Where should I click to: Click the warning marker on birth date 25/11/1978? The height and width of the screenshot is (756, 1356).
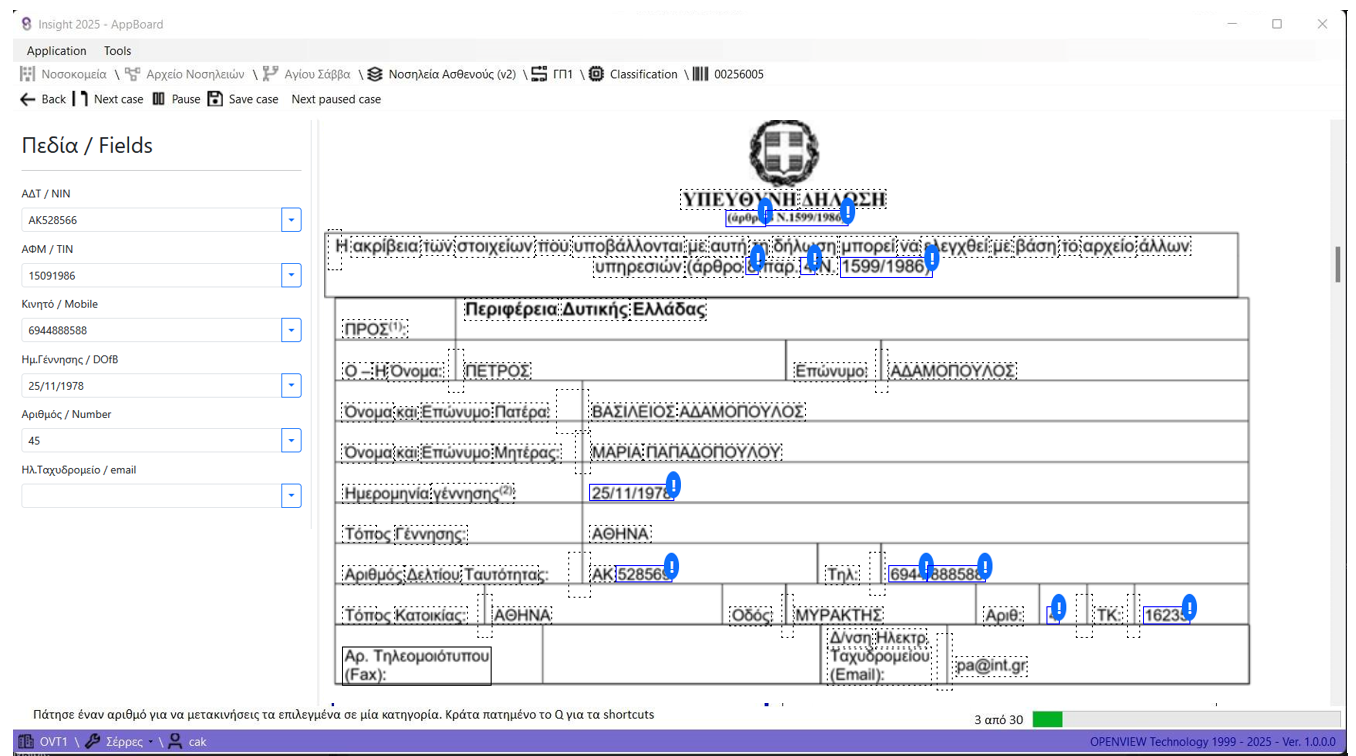click(x=673, y=485)
